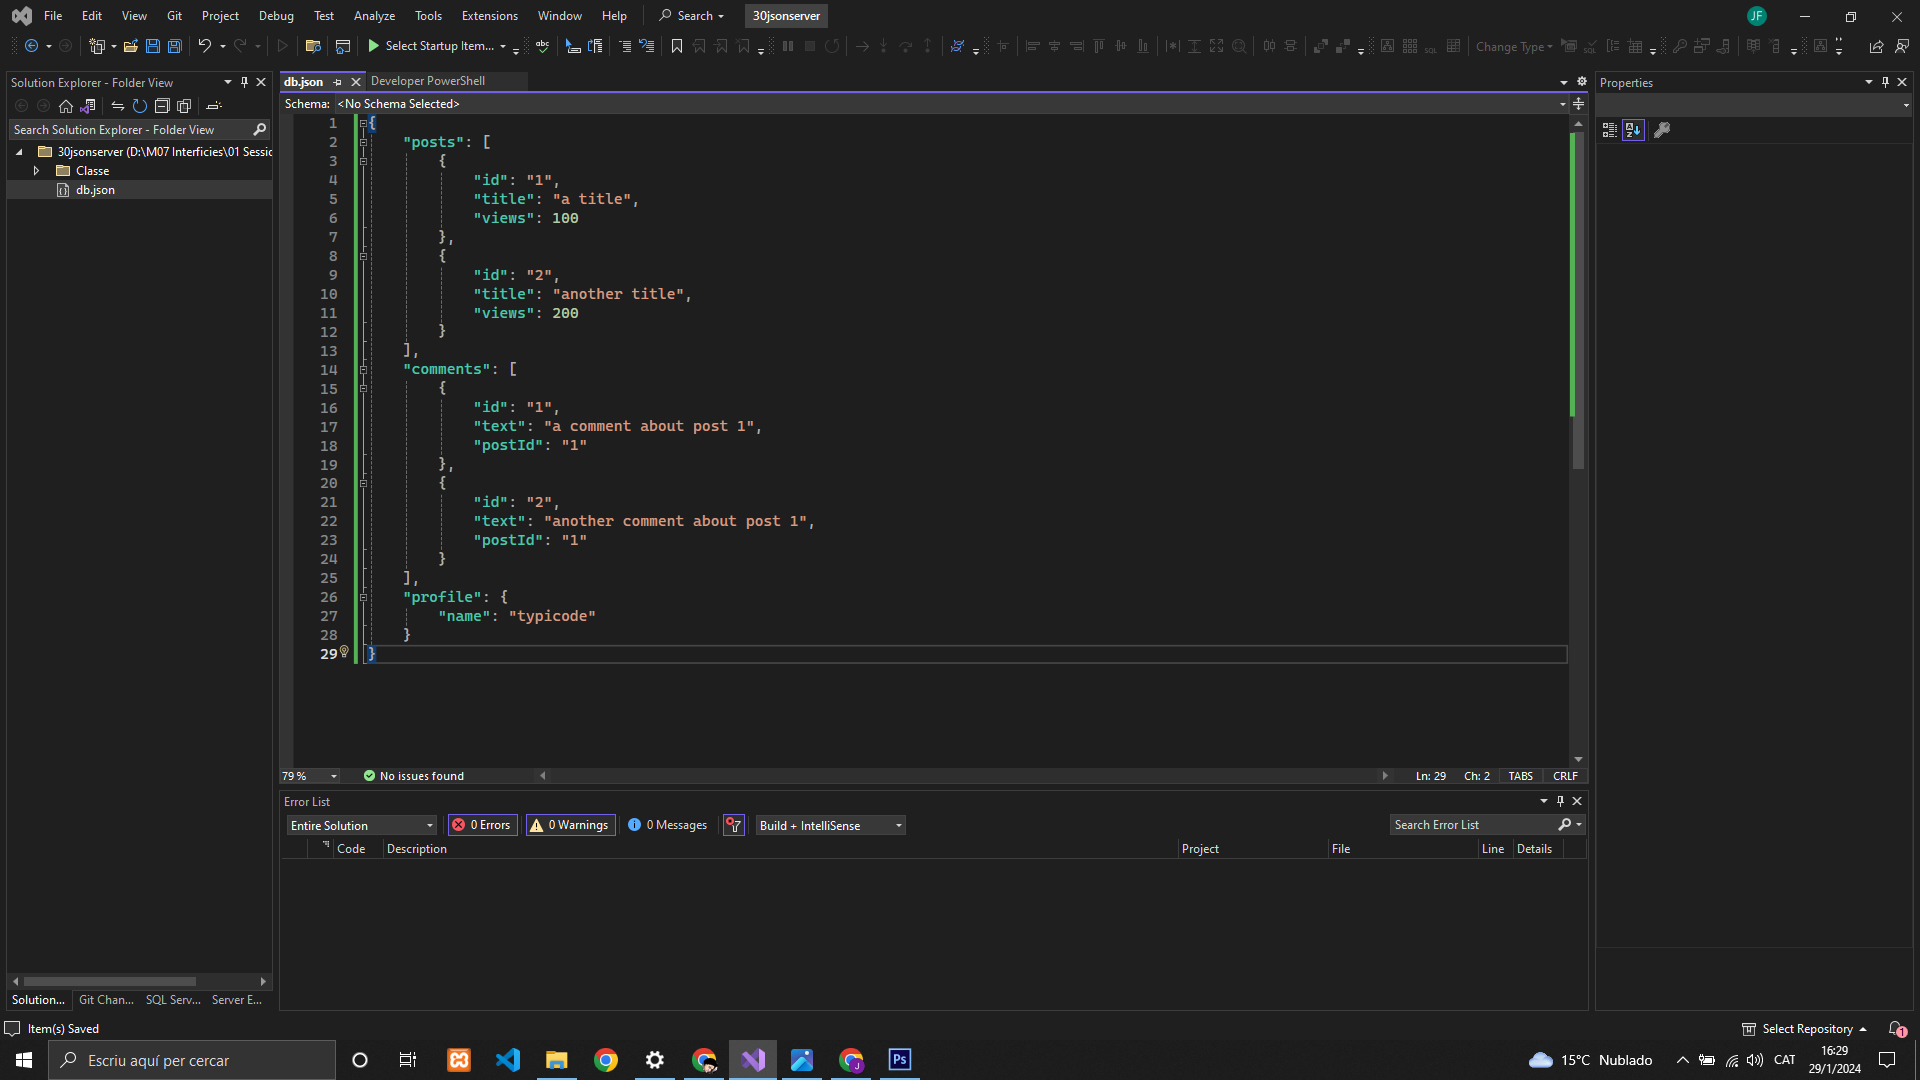Screen dimensions: 1920x1080
Task: Open the Build + IntelliSense dropdown
Action: (x=830, y=825)
